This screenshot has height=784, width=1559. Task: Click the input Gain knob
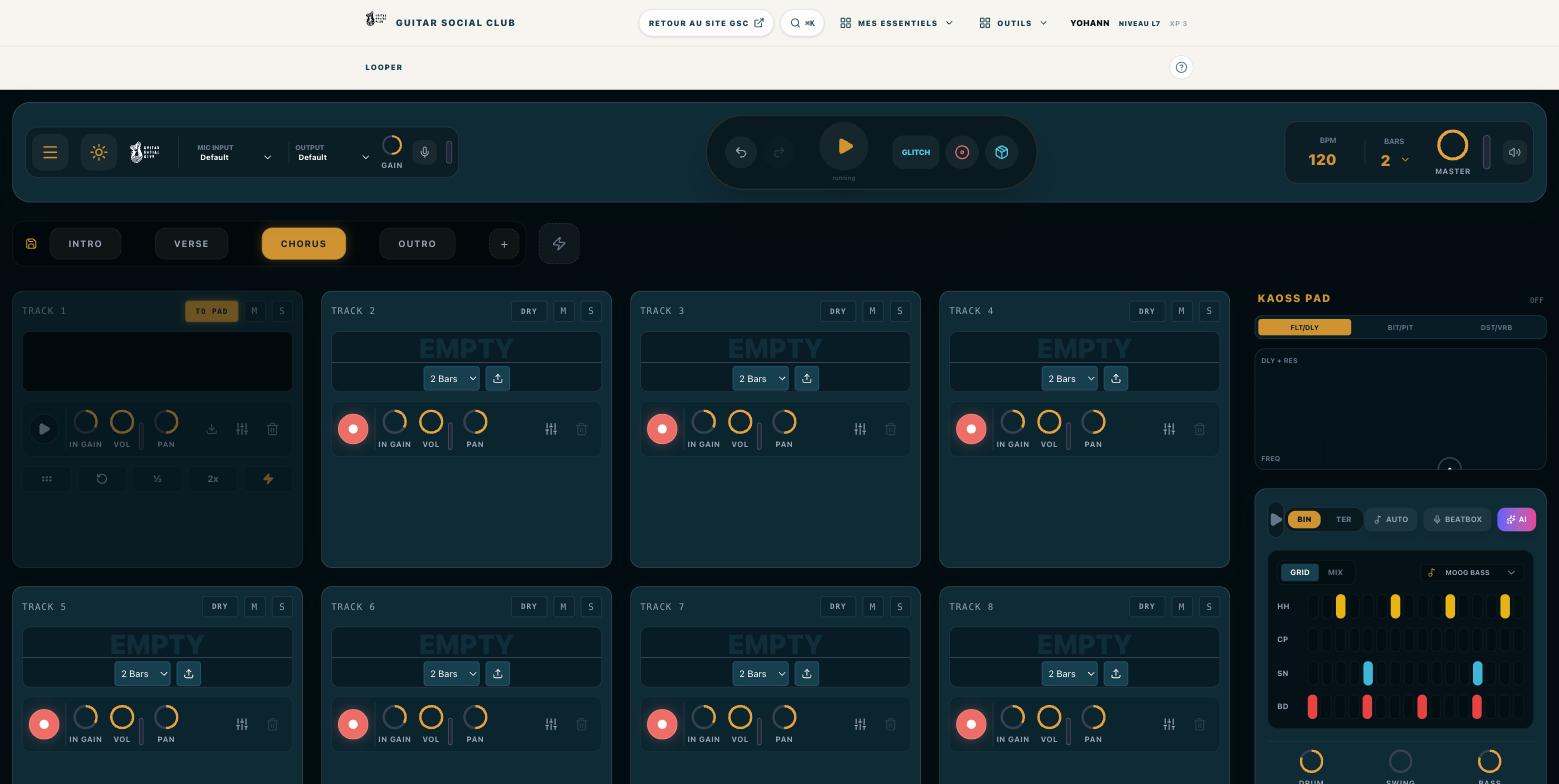point(392,146)
